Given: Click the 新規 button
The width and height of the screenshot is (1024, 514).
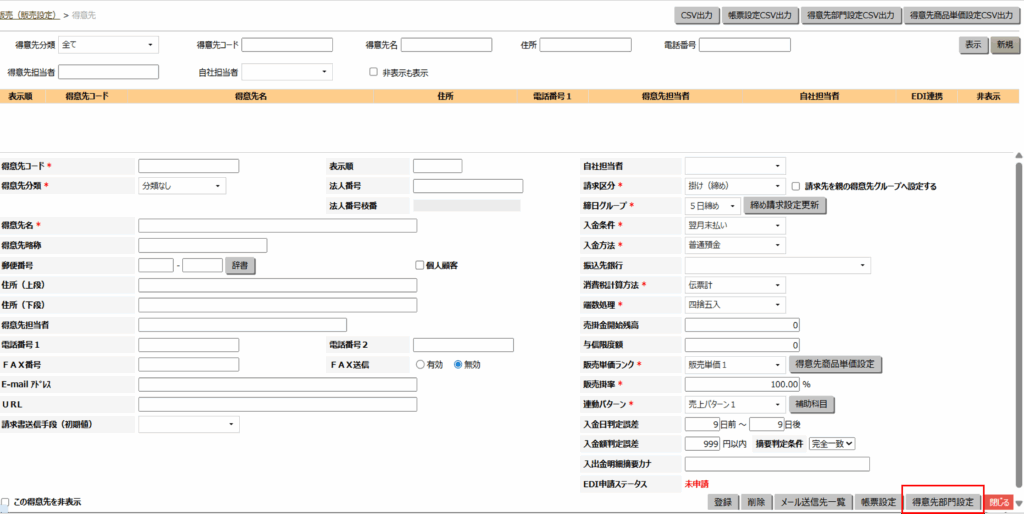Looking at the screenshot, I should point(1003,45).
